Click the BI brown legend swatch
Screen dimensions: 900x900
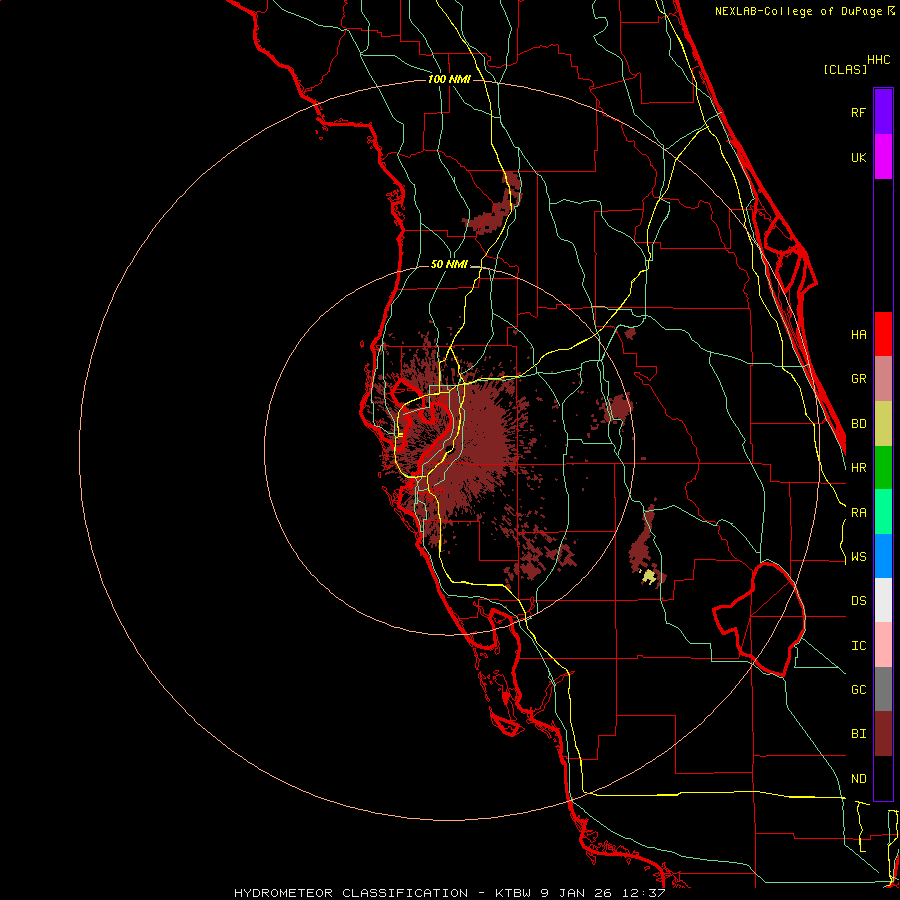tap(883, 734)
